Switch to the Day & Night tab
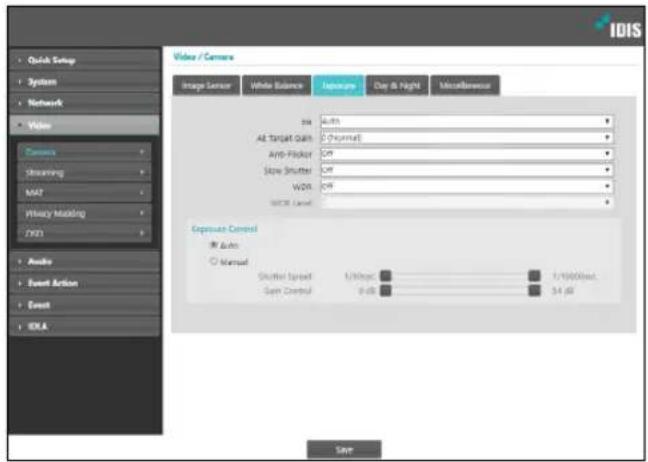 [x=397, y=86]
